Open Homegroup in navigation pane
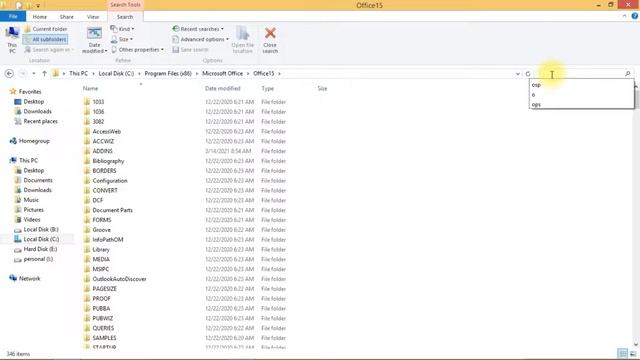Screen dimensions: 640x360 (34, 141)
